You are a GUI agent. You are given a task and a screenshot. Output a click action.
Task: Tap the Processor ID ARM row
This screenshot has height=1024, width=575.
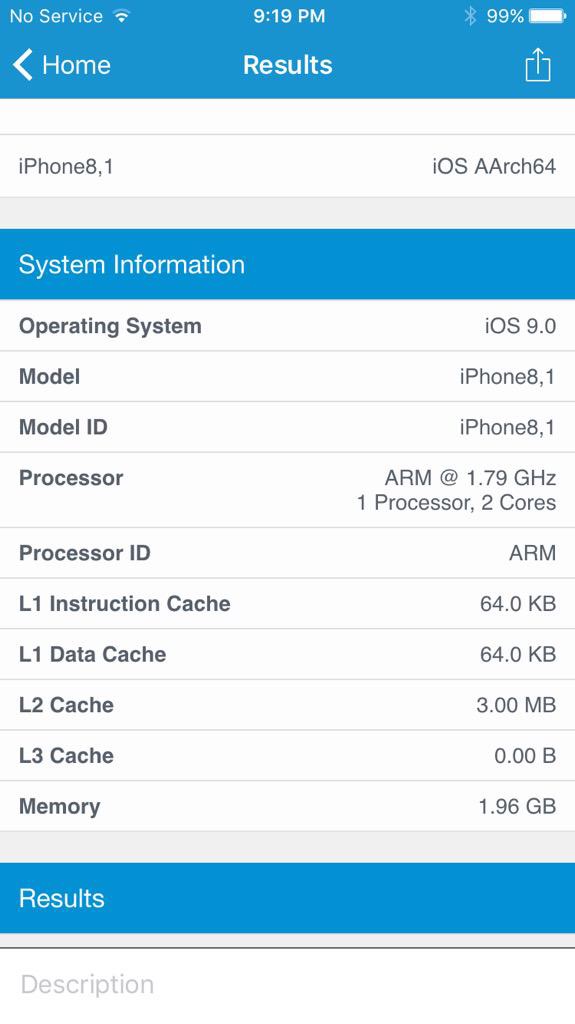click(x=288, y=553)
